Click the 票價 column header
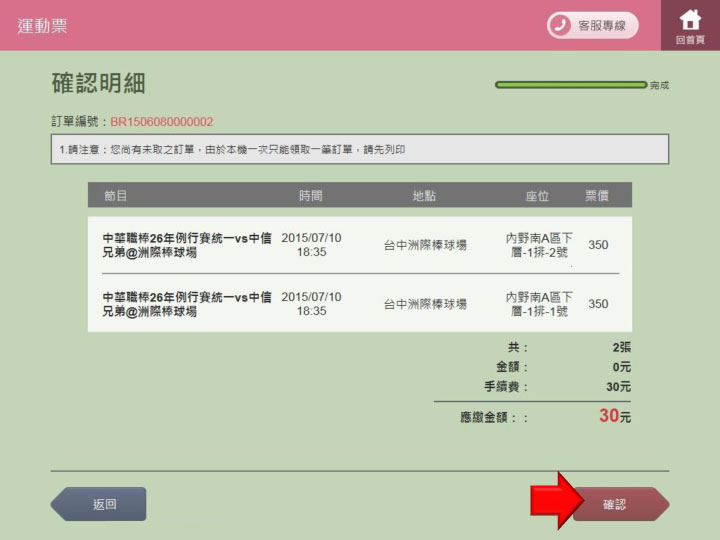 pyautogui.click(x=597, y=196)
